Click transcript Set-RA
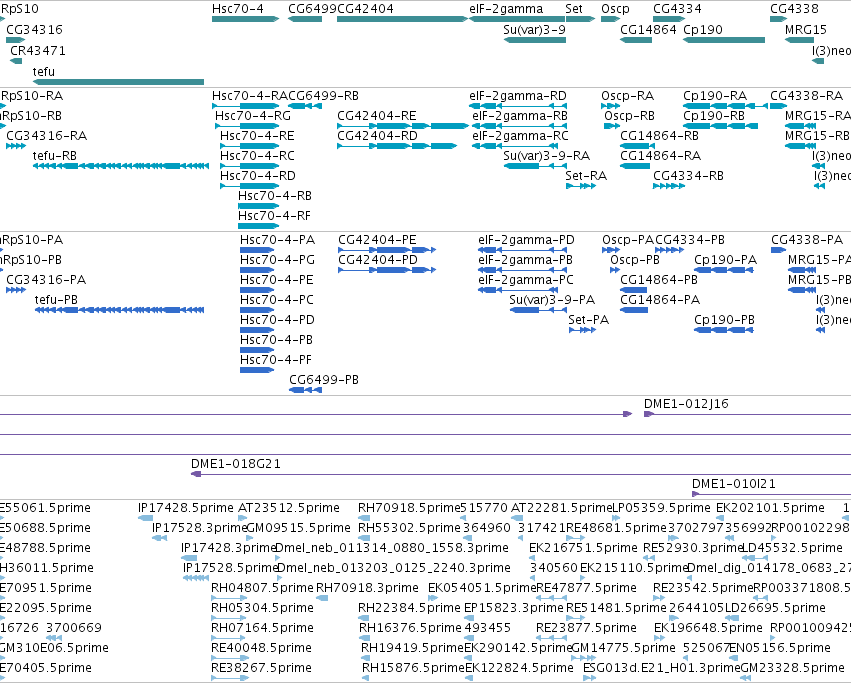 point(581,186)
